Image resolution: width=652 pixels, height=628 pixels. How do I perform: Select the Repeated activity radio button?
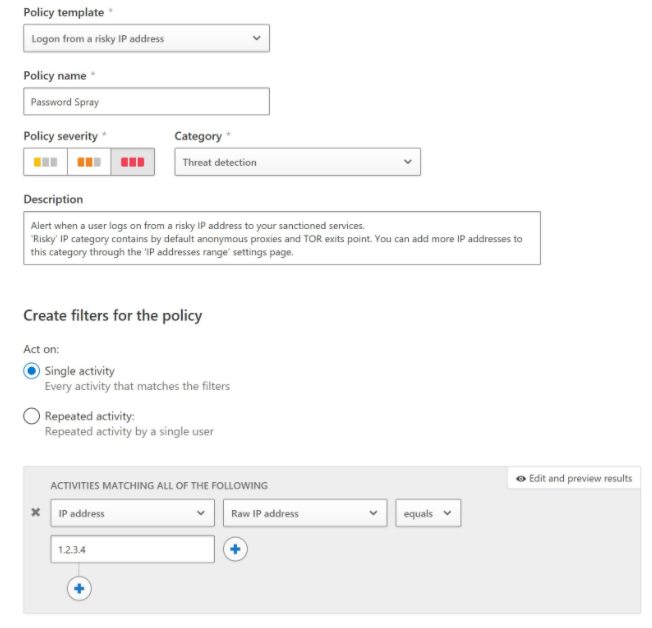tap(32, 416)
